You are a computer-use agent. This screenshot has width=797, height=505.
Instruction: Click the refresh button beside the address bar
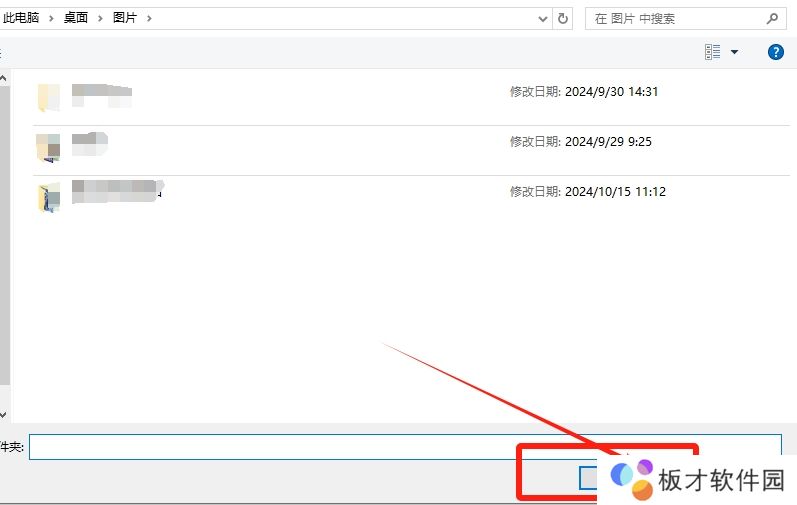click(x=563, y=18)
